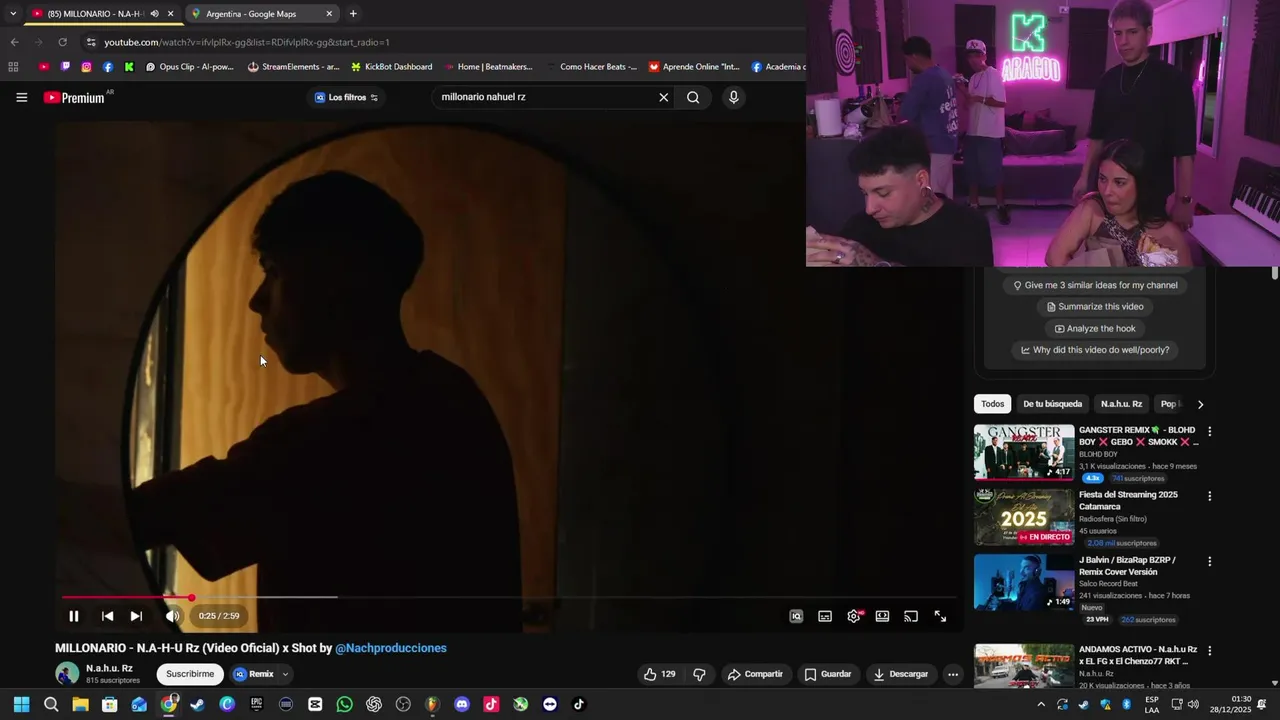This screenshot has height=720, width=1280.
Task: Like the video with 129 likes
Action: point(660,674)
